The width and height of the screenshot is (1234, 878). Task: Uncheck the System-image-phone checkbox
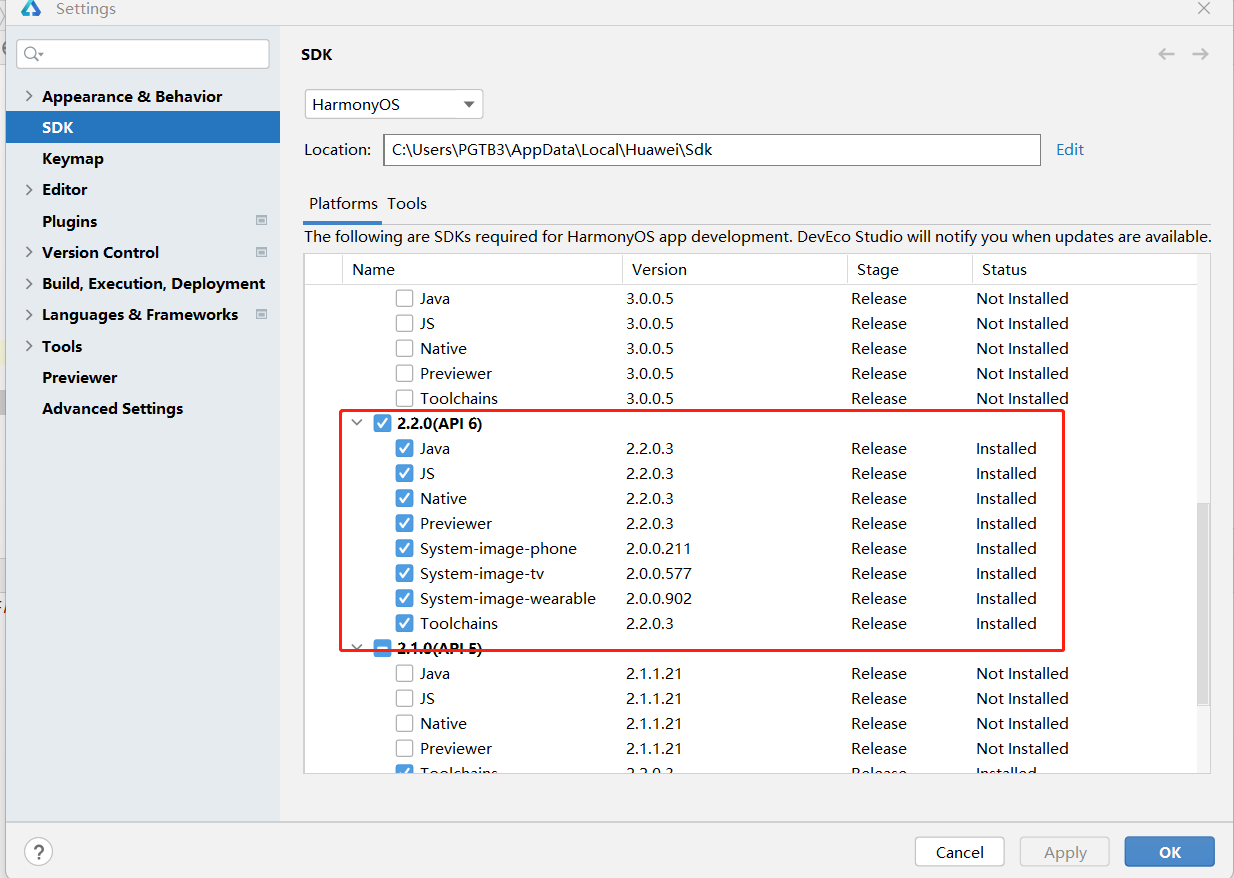tap(404, 548)
